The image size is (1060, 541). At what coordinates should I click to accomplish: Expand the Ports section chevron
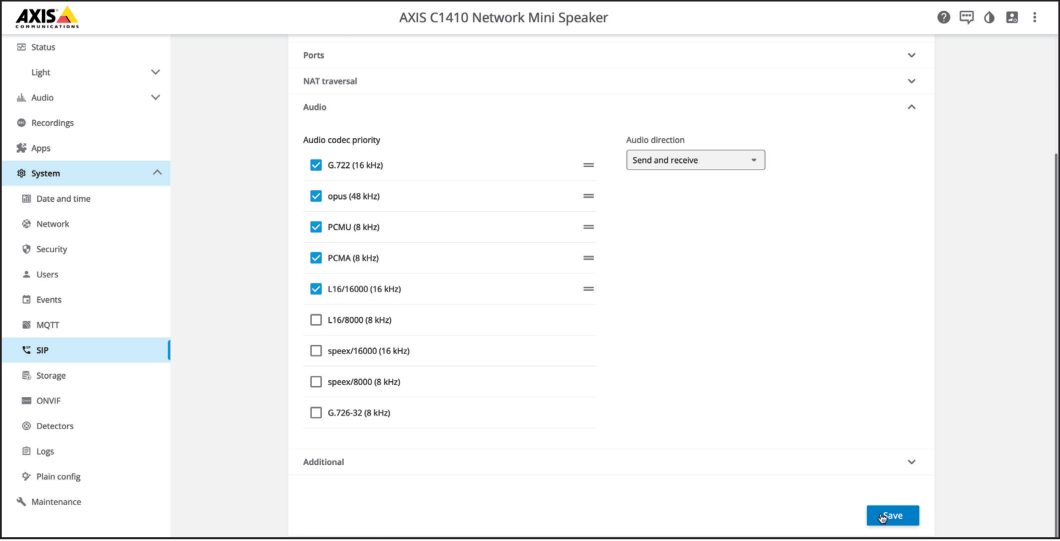tap(911, 55)
